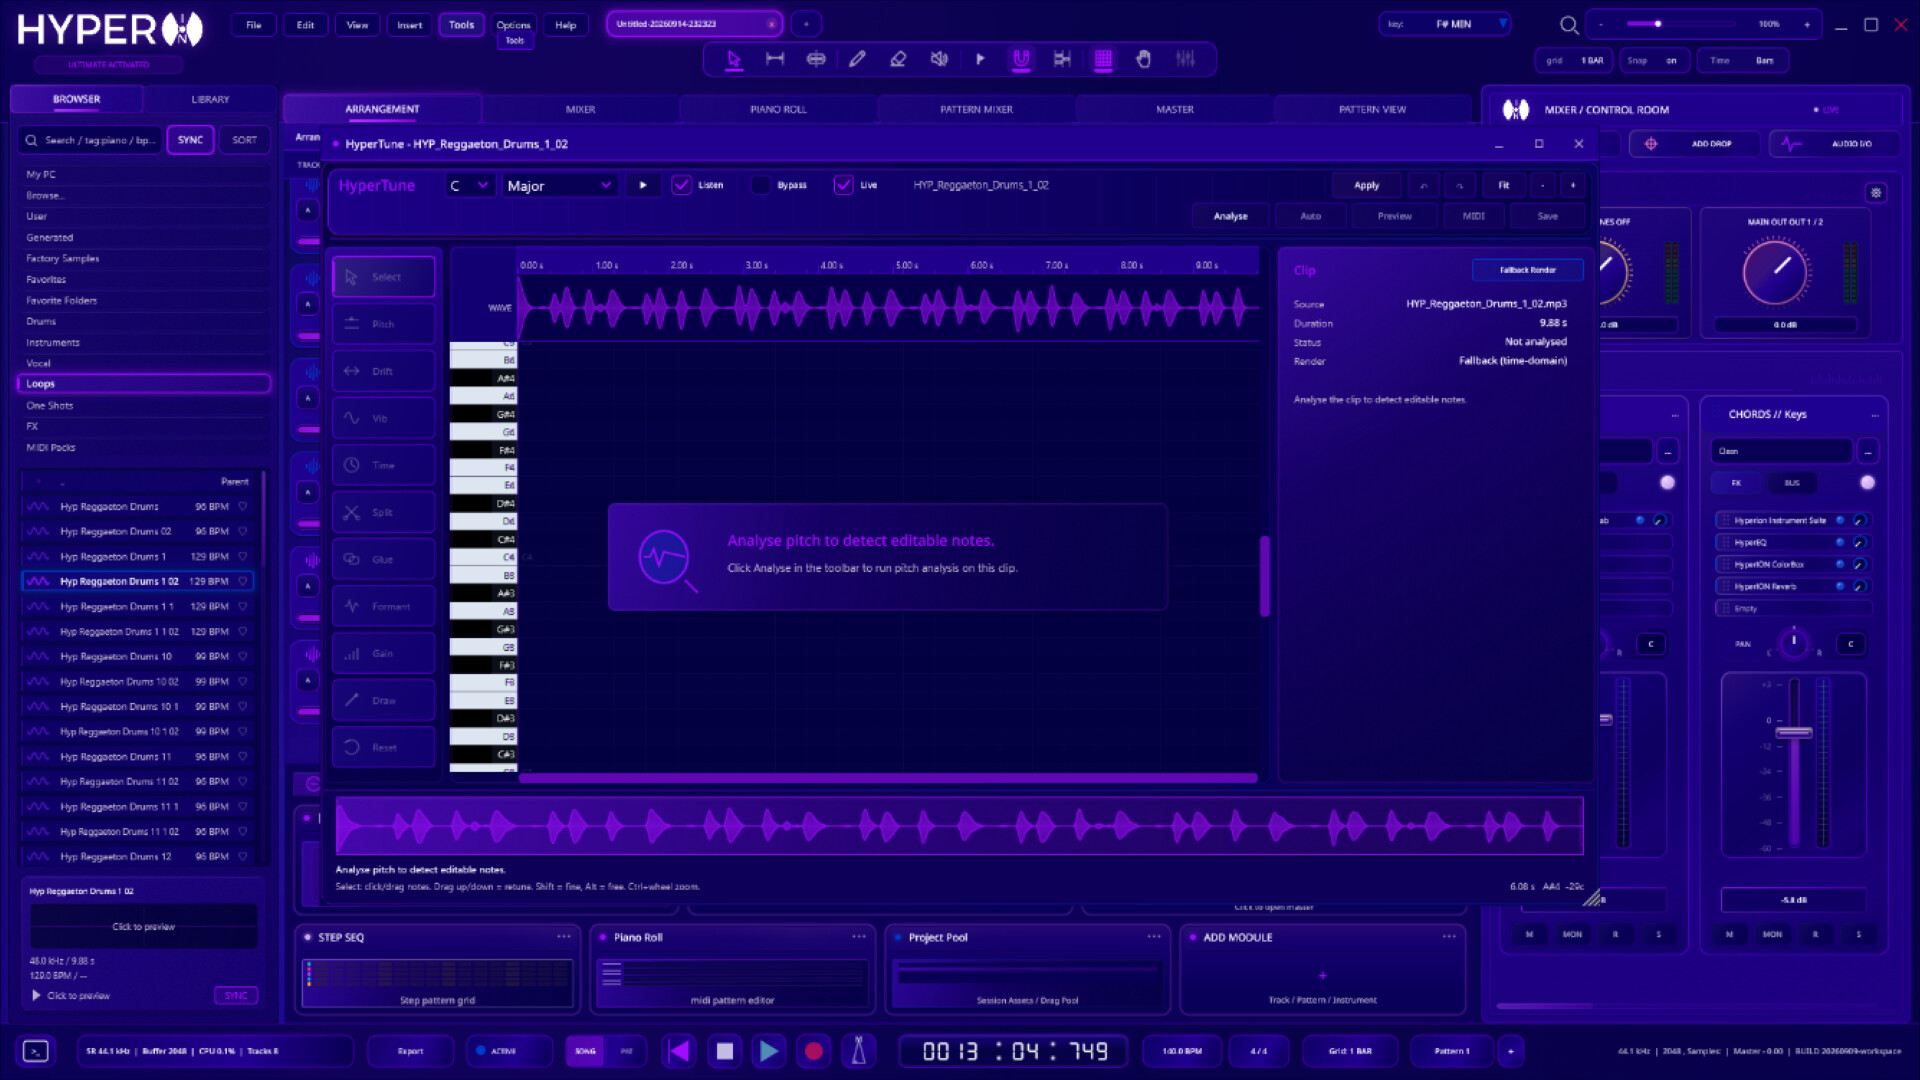Open the Major scale dropdown
The height and width of the screenshot is (1080, 1920).
[x=558, y=185]
